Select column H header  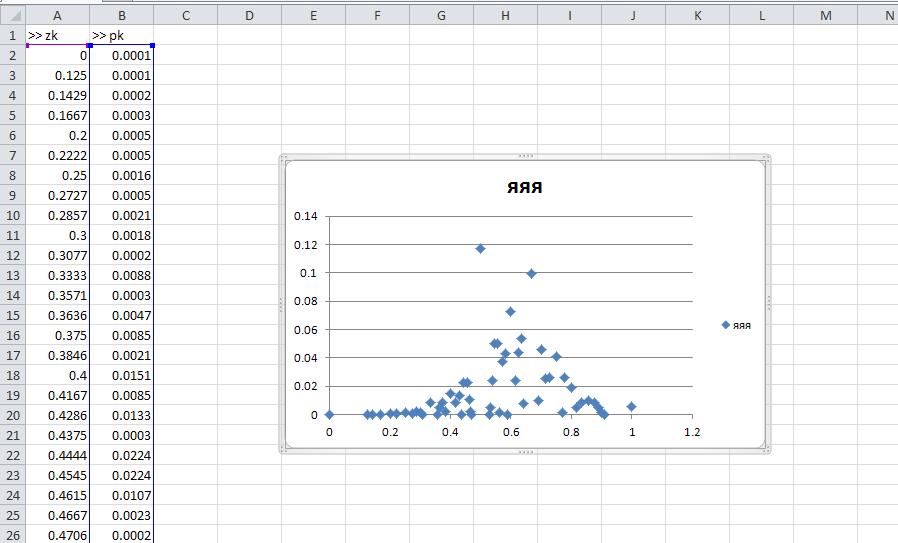506,15
